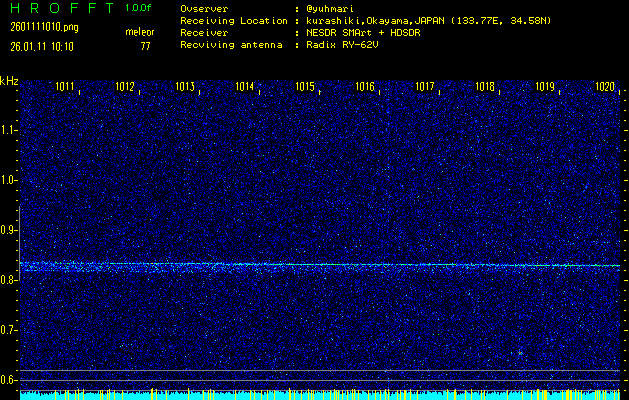Select the 1015 time marker
629x400 pixels.
click(x=305, y=88)
